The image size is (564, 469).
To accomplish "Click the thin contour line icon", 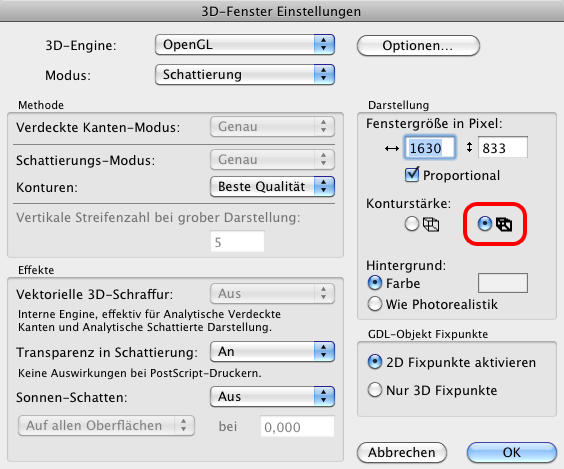I will (431, 224).
